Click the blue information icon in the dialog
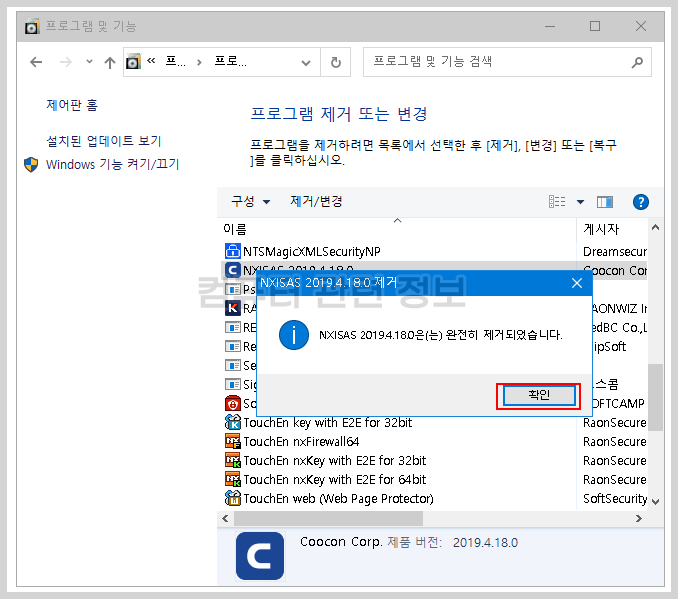Viewport: 678px width, 599px height. 294,335
